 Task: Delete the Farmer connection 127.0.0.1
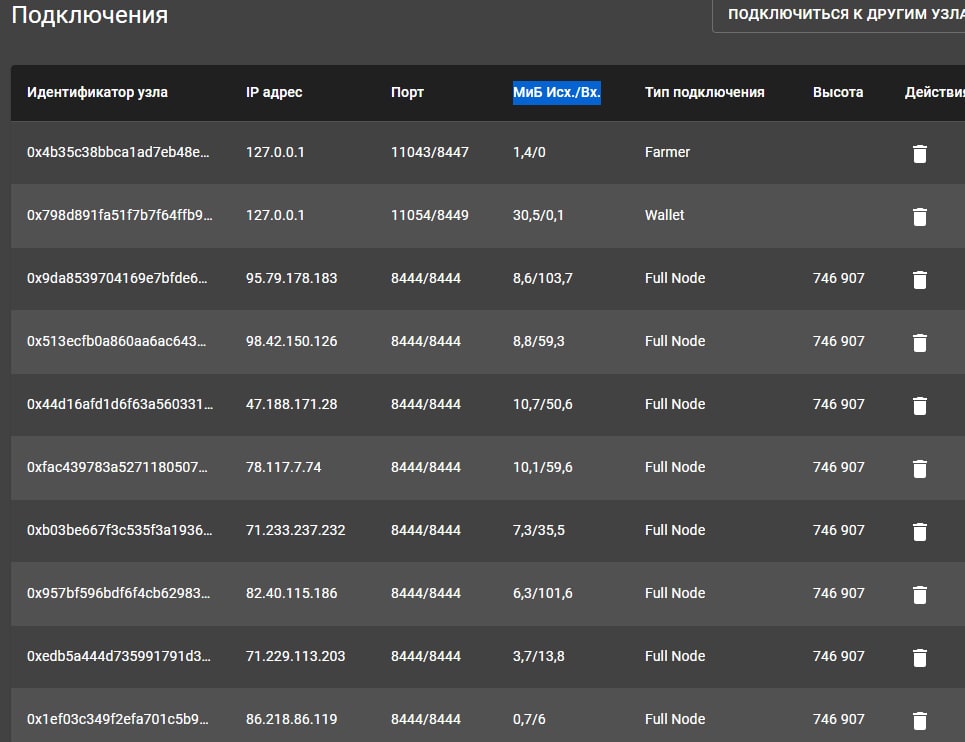919,153
